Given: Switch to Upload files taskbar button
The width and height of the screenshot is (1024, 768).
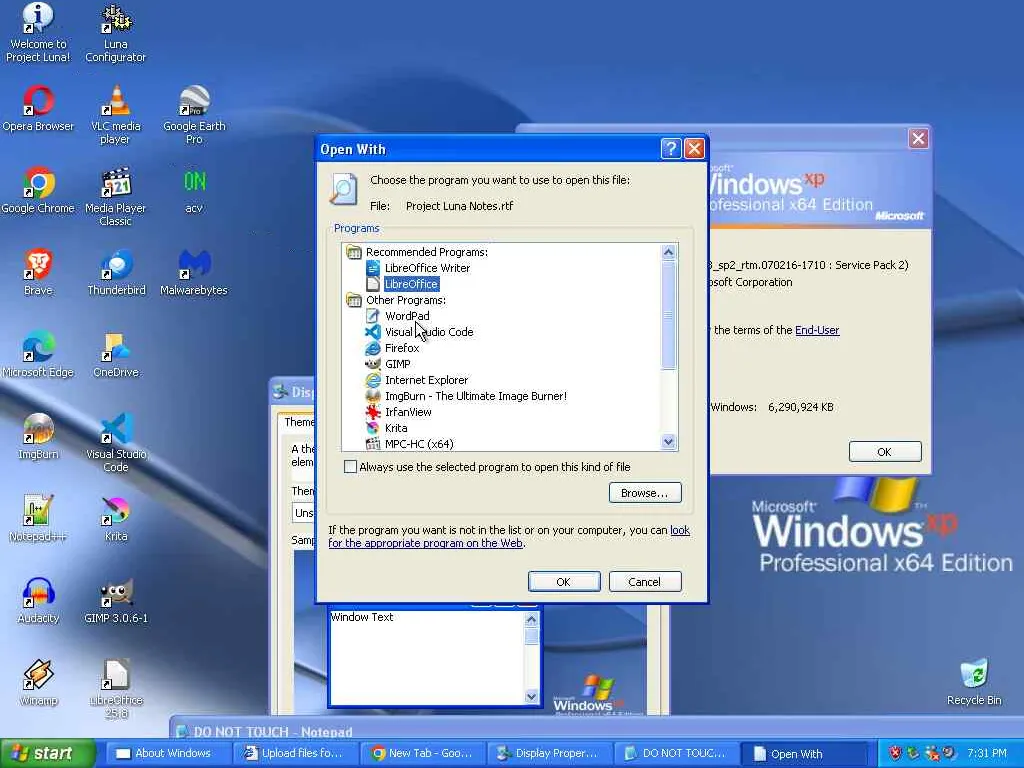Looking at the screenshot, I should click(294, 754).
